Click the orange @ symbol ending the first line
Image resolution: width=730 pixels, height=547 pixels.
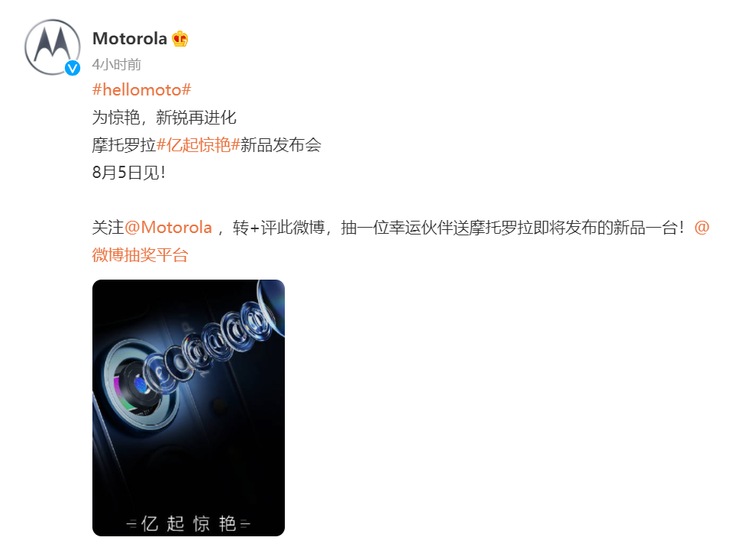[x=701, y=228]
